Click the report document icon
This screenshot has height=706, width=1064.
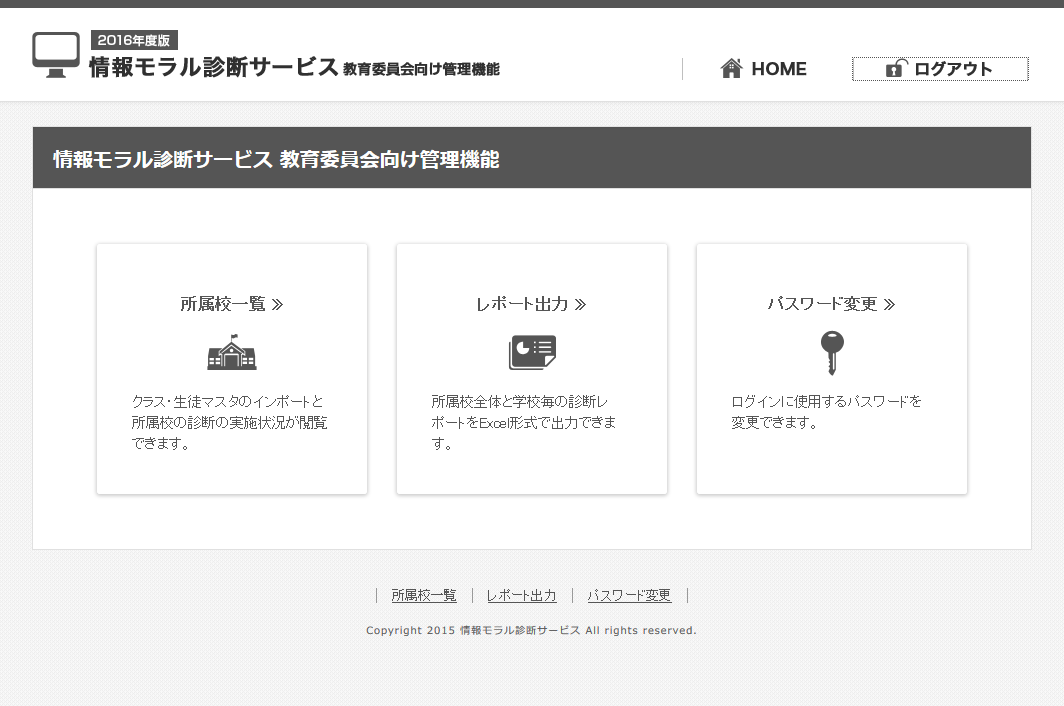[x=532, y=352]
